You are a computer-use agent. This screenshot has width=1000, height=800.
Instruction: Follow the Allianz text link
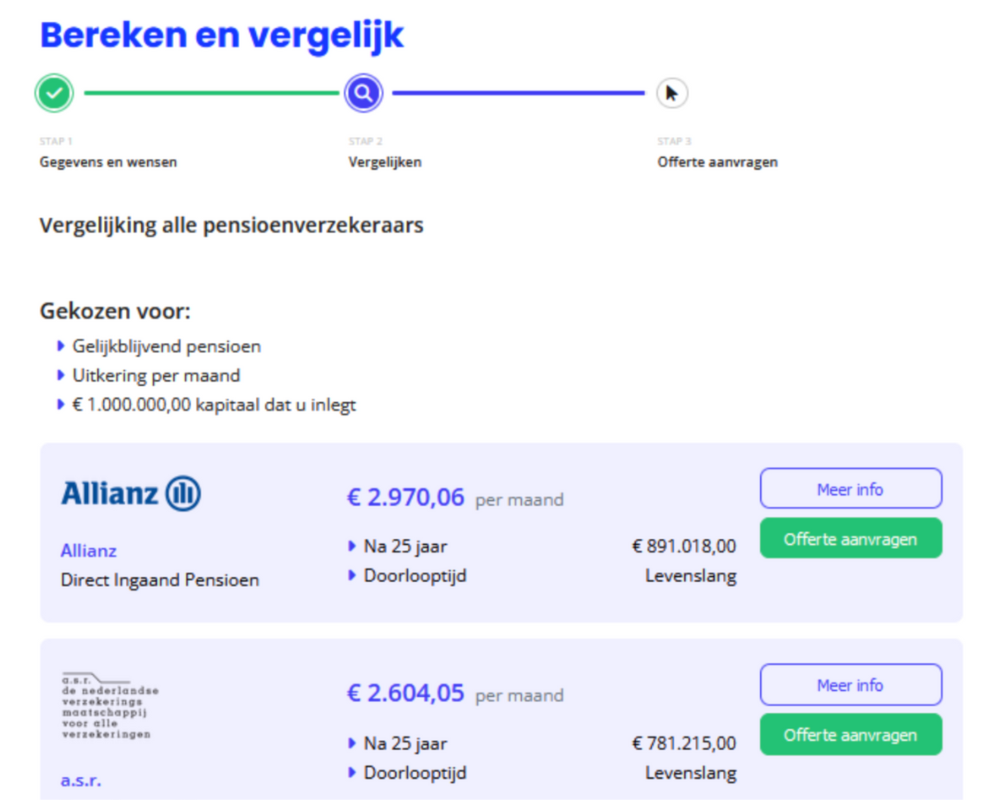[88, 551]
